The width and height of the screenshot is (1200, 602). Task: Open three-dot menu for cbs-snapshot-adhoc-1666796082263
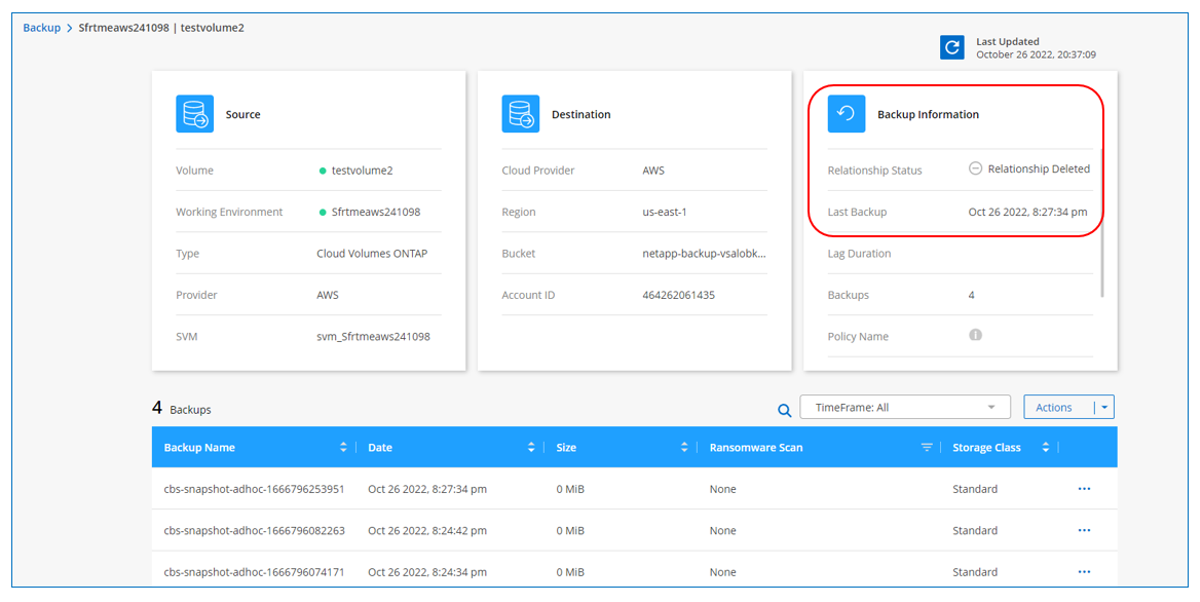(1084, 531)
